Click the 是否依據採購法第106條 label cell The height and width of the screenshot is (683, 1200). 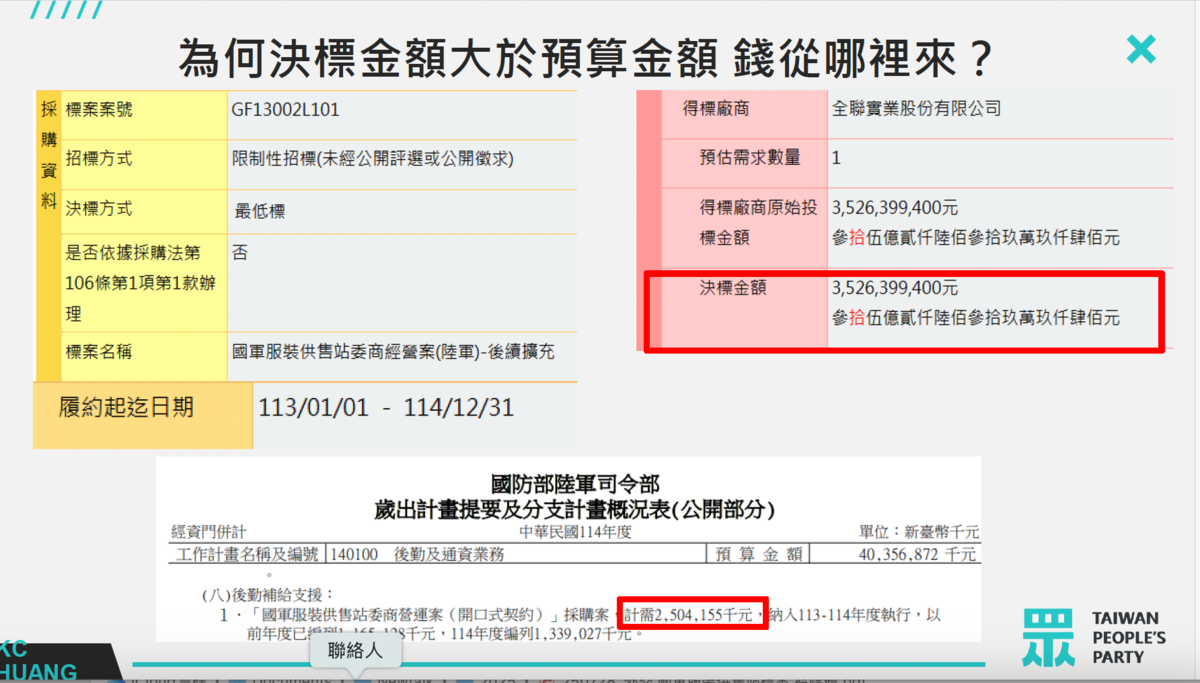[x=146, y=284]
